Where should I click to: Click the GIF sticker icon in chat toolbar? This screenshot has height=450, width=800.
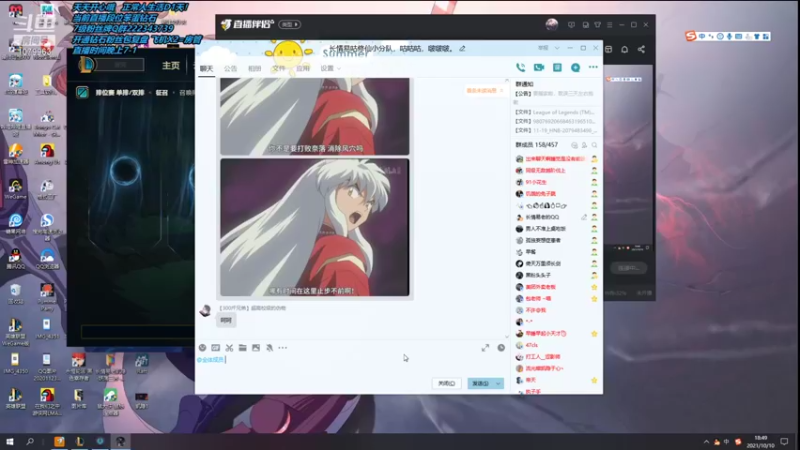[216, 348]
